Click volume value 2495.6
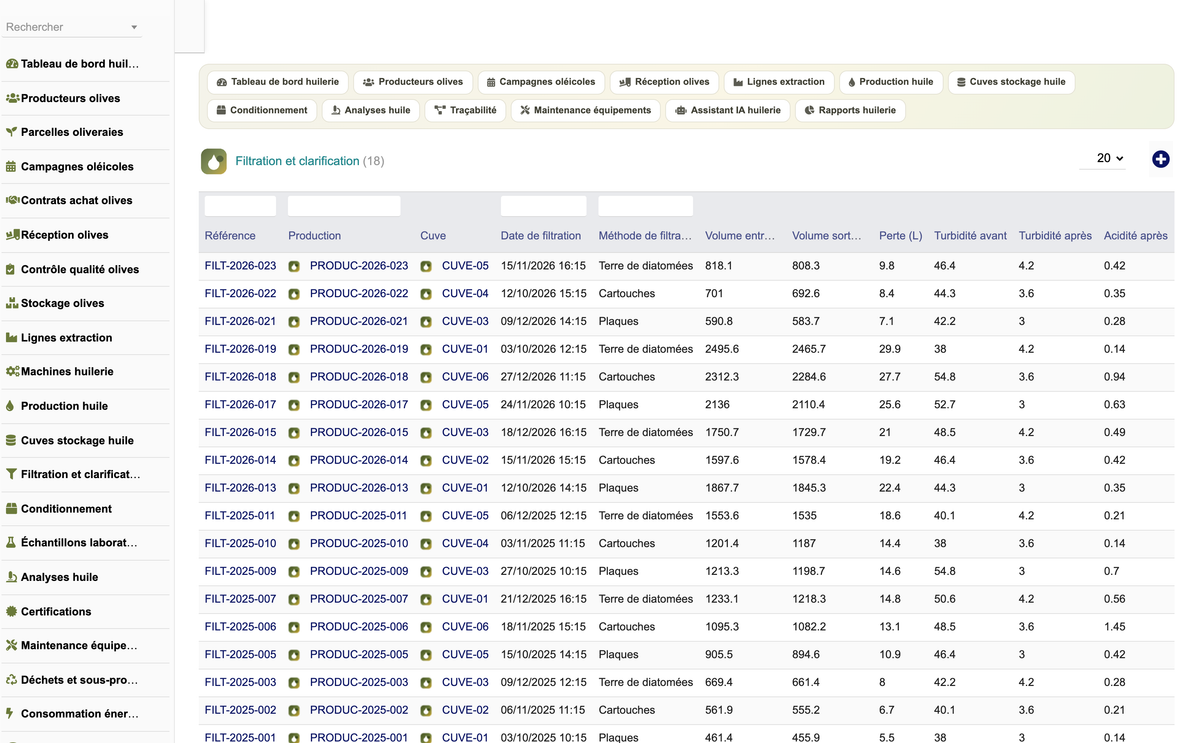 point(722,349)
